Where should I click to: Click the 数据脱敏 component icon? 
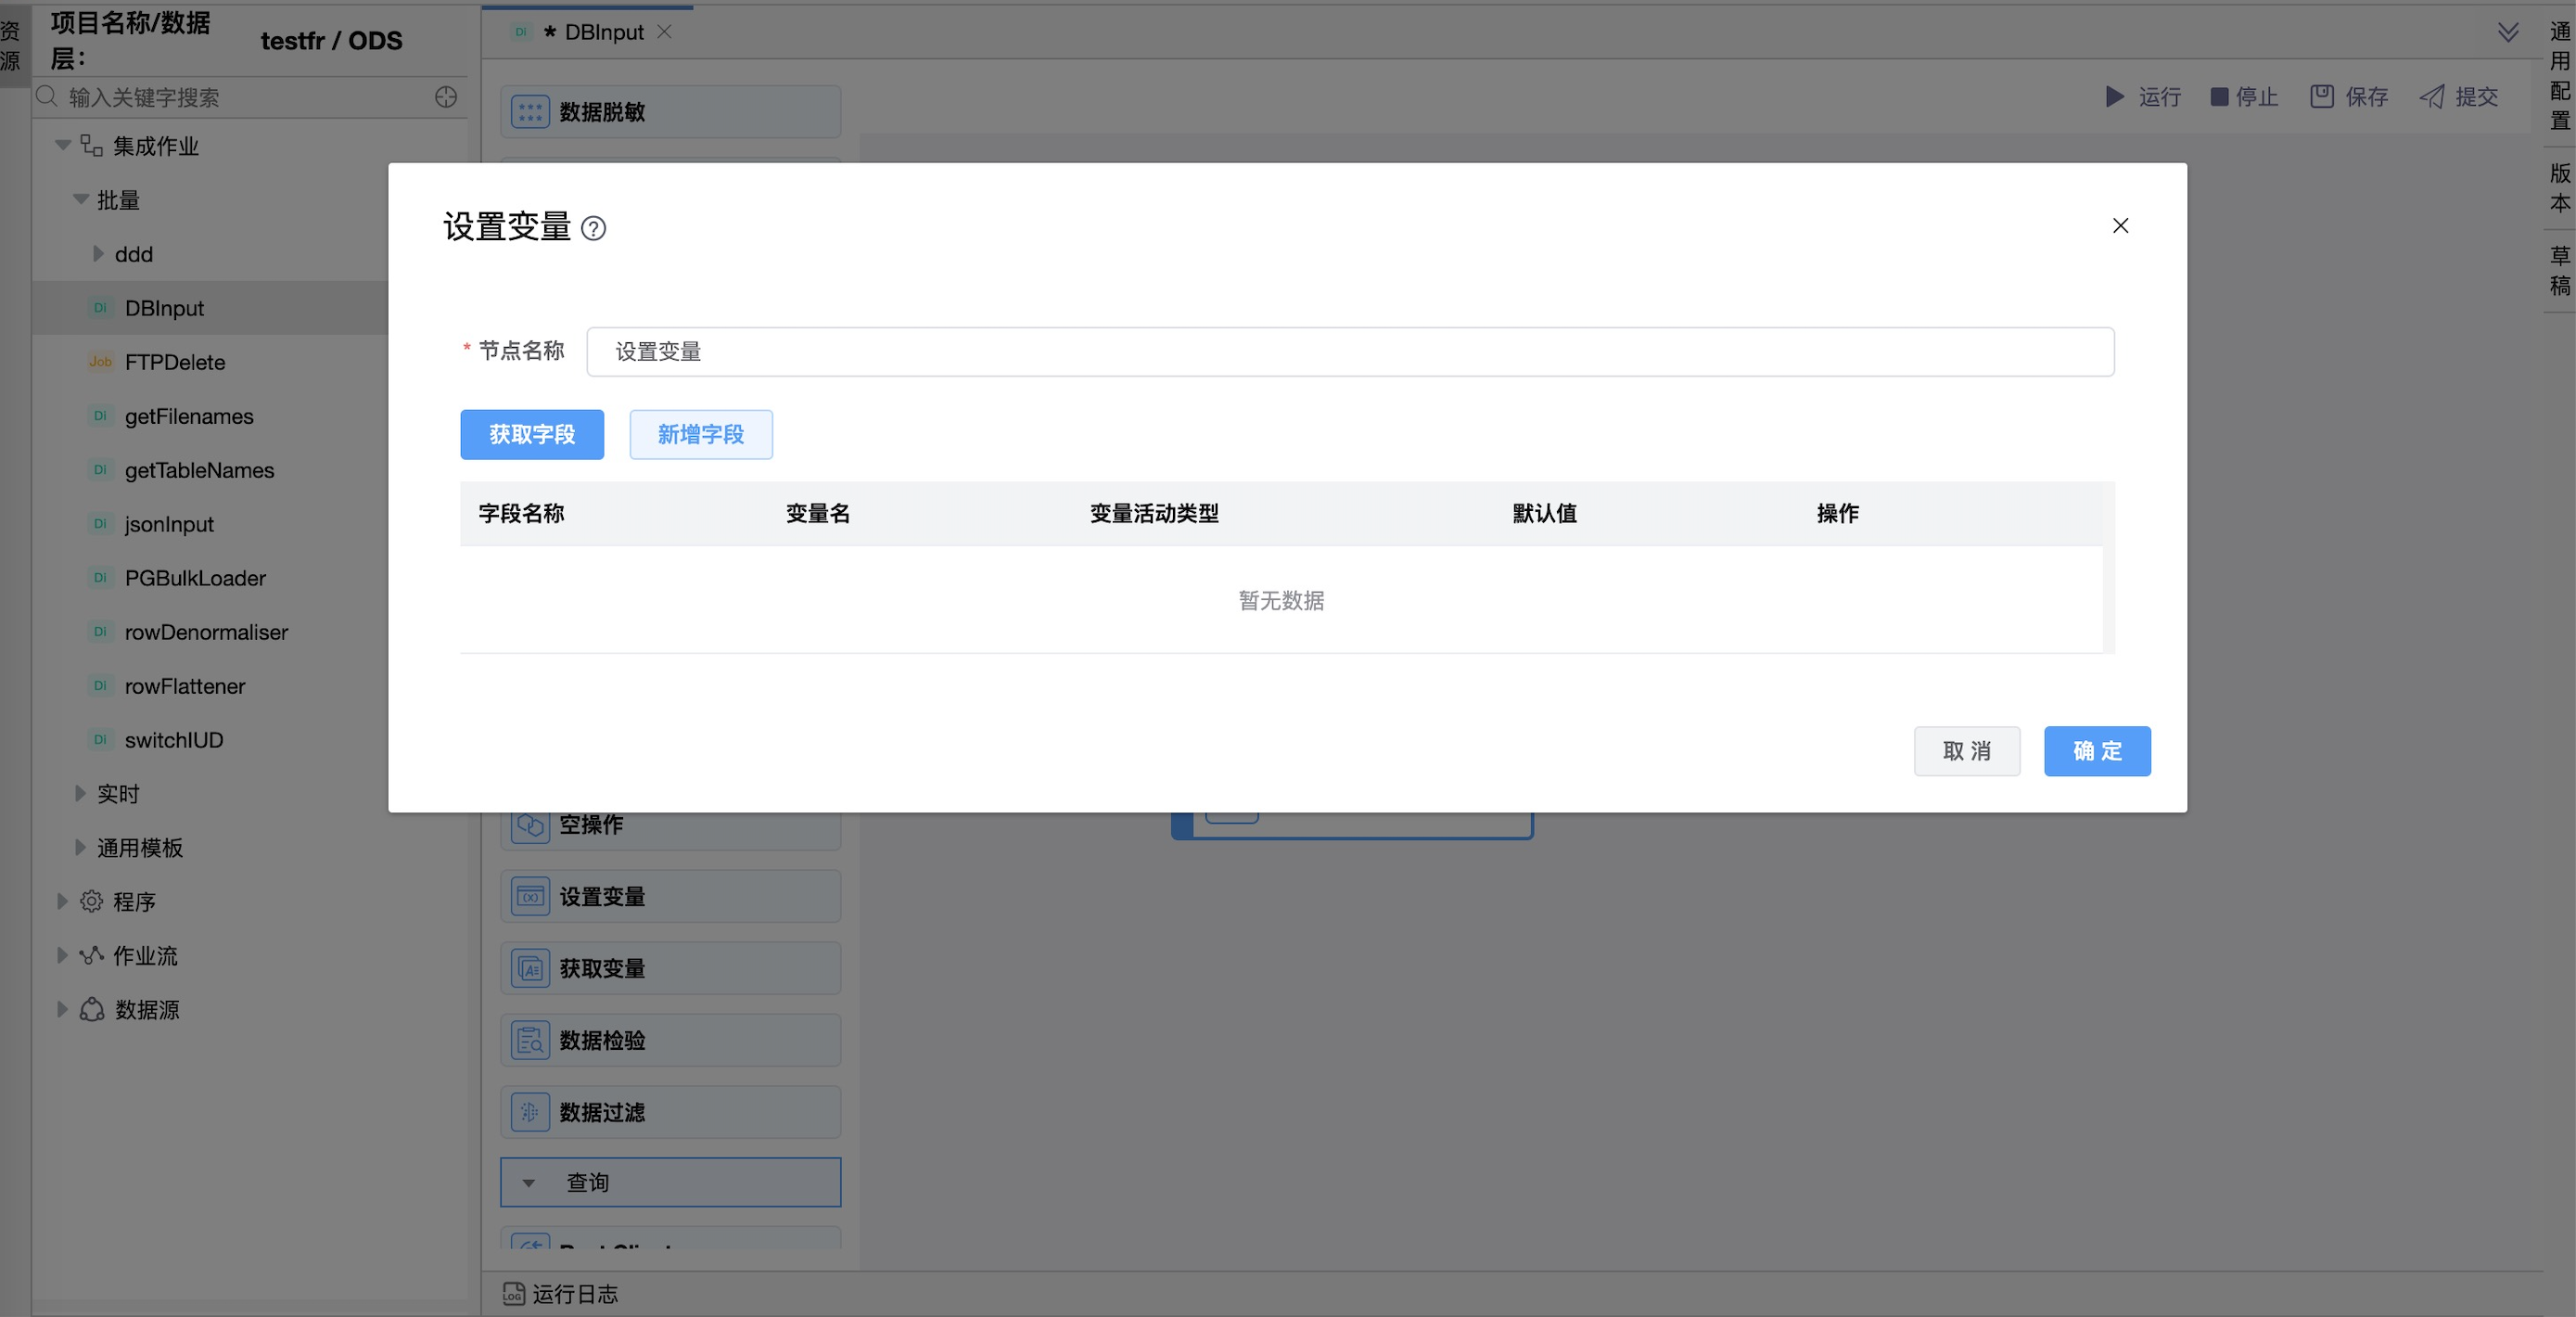[x=530, y=112]
